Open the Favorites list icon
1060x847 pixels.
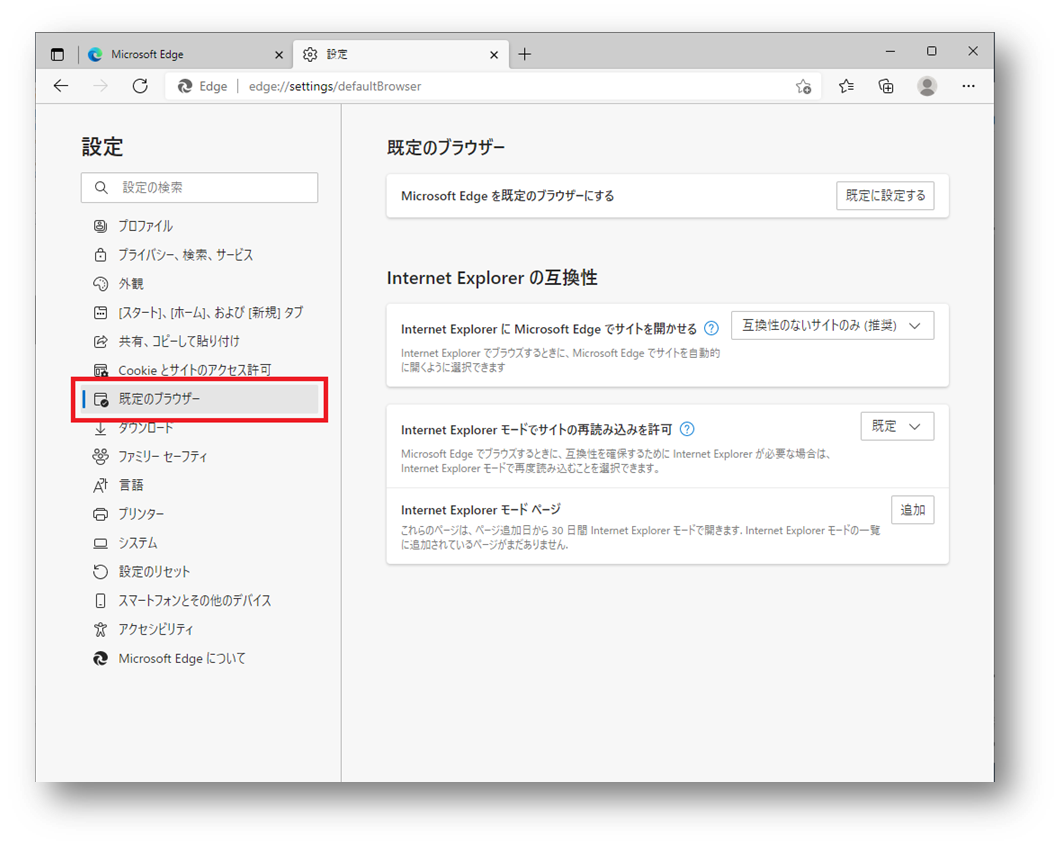click(x=846, y=86)
